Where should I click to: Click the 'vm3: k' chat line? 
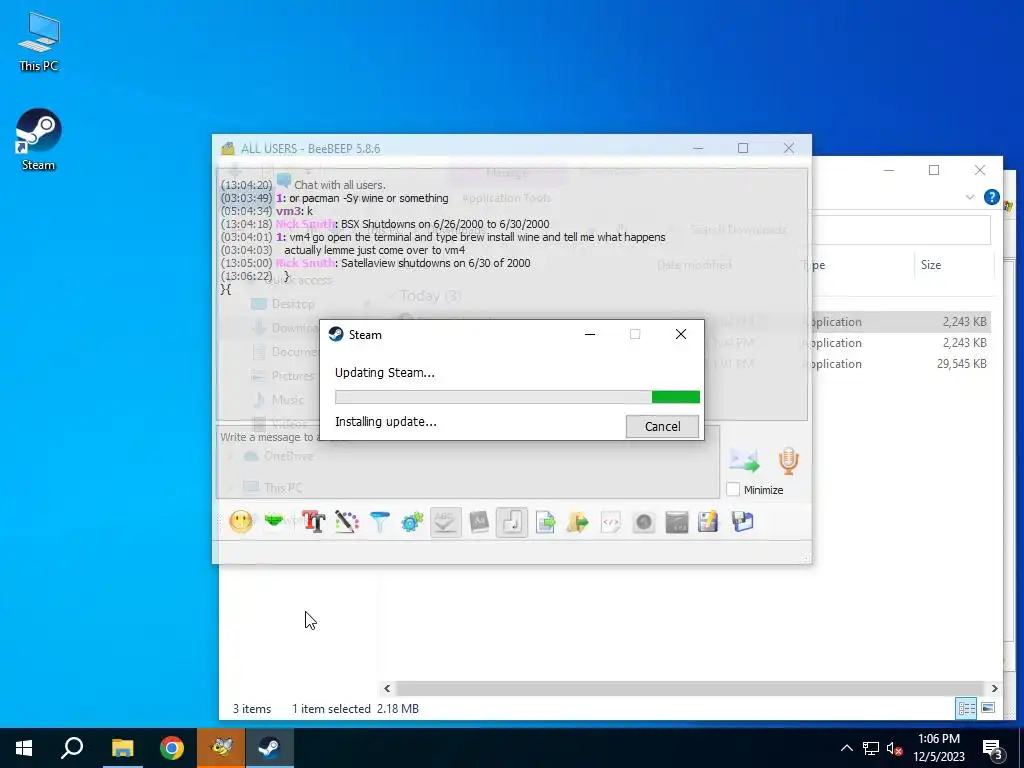pos(295,211)
